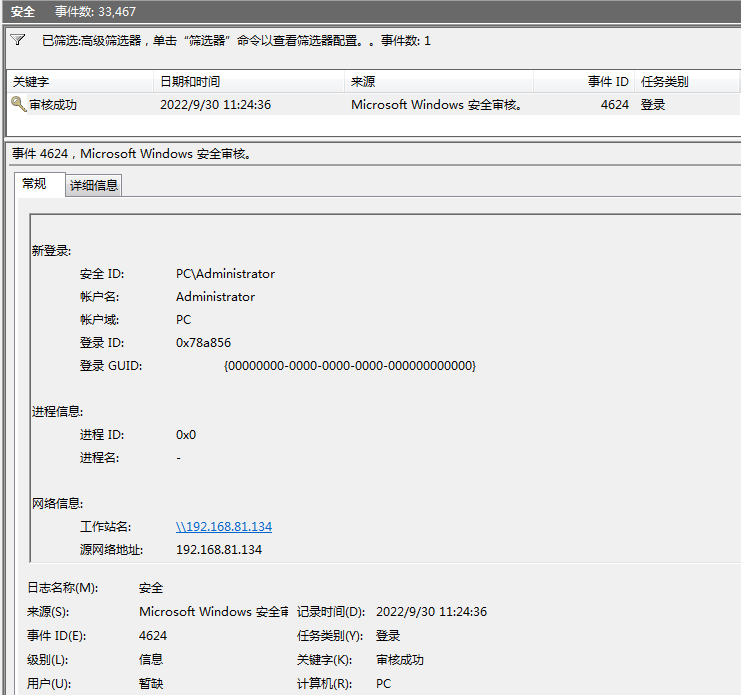Click the 计算机 field showing PC
This screenshot has height=695, width=741.
384,684
